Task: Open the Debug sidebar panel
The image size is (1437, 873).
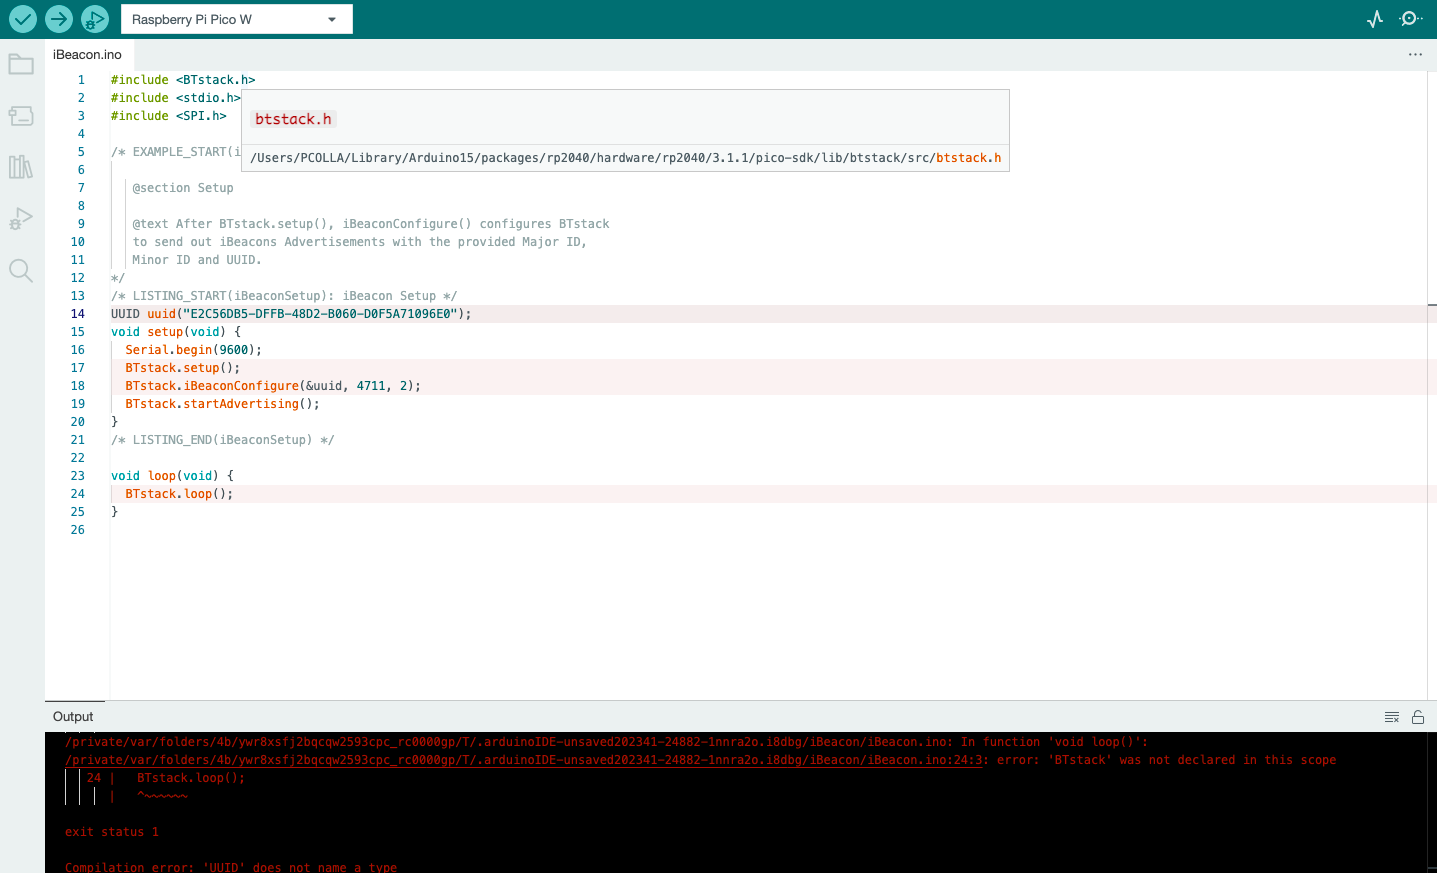Action: point(21,218)
